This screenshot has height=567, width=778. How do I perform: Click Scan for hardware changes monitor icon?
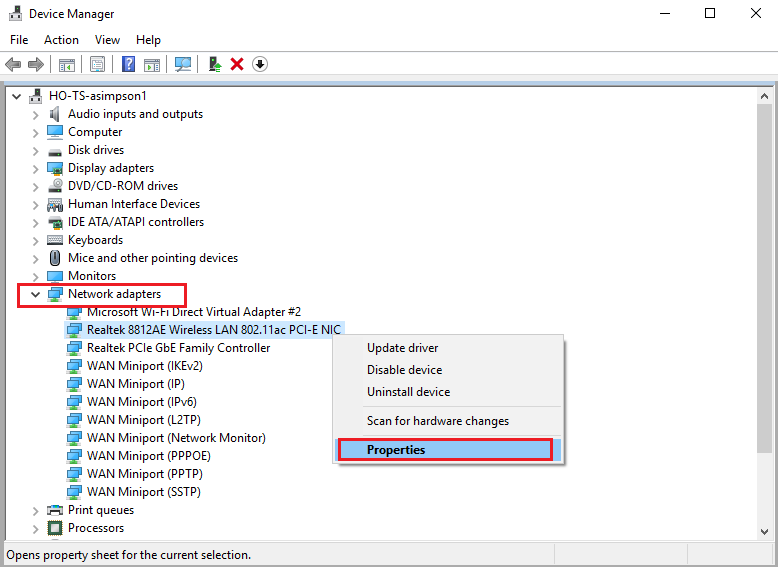click(x=183, y=64)
